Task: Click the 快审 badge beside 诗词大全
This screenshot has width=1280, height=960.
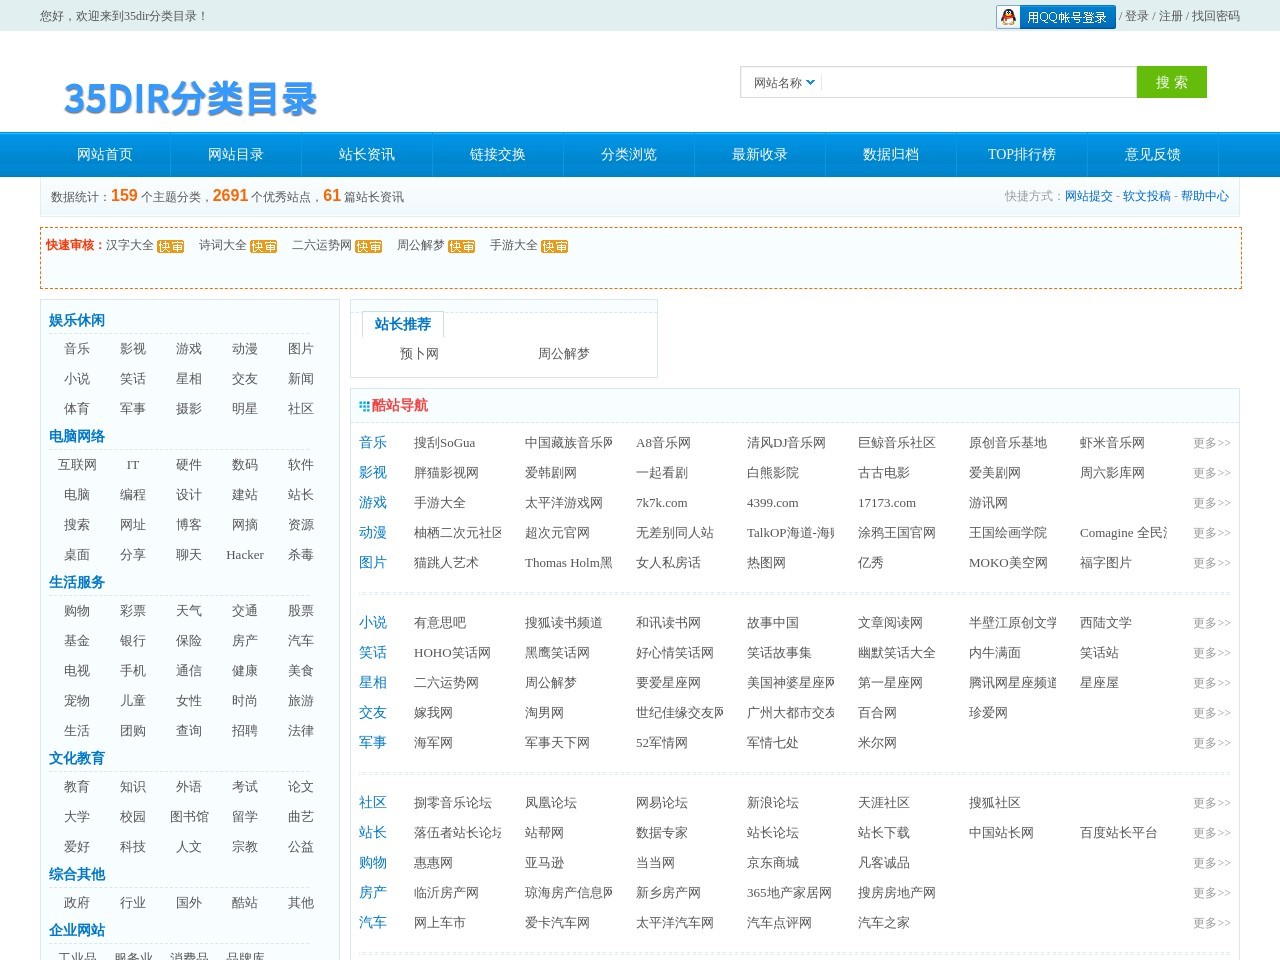Action: coord(263,246)
